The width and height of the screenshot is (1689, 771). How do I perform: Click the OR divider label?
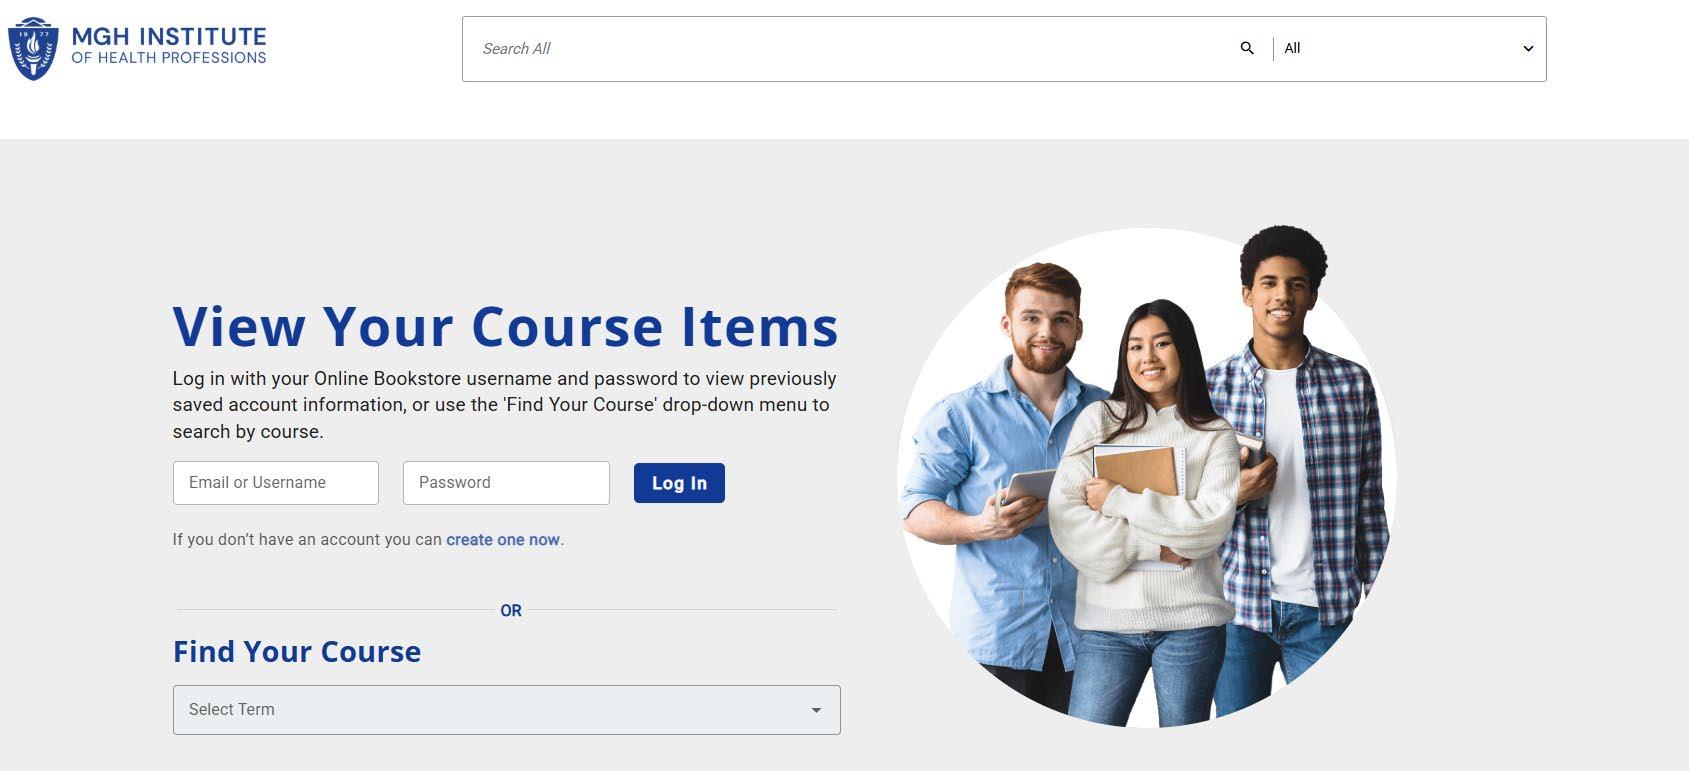coord(511,611)
